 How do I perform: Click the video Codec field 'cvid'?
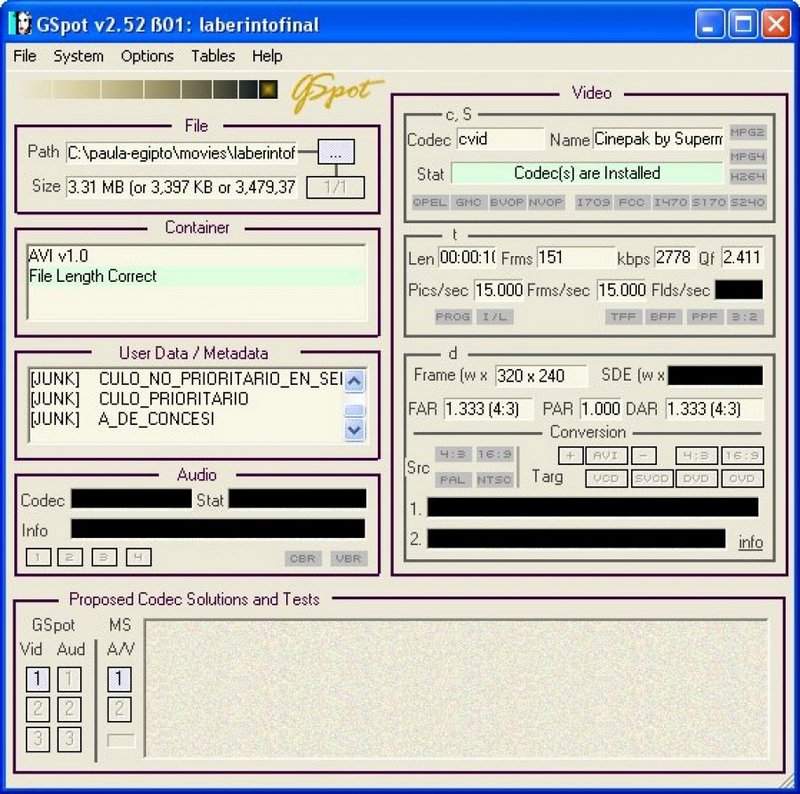[500, 139]
